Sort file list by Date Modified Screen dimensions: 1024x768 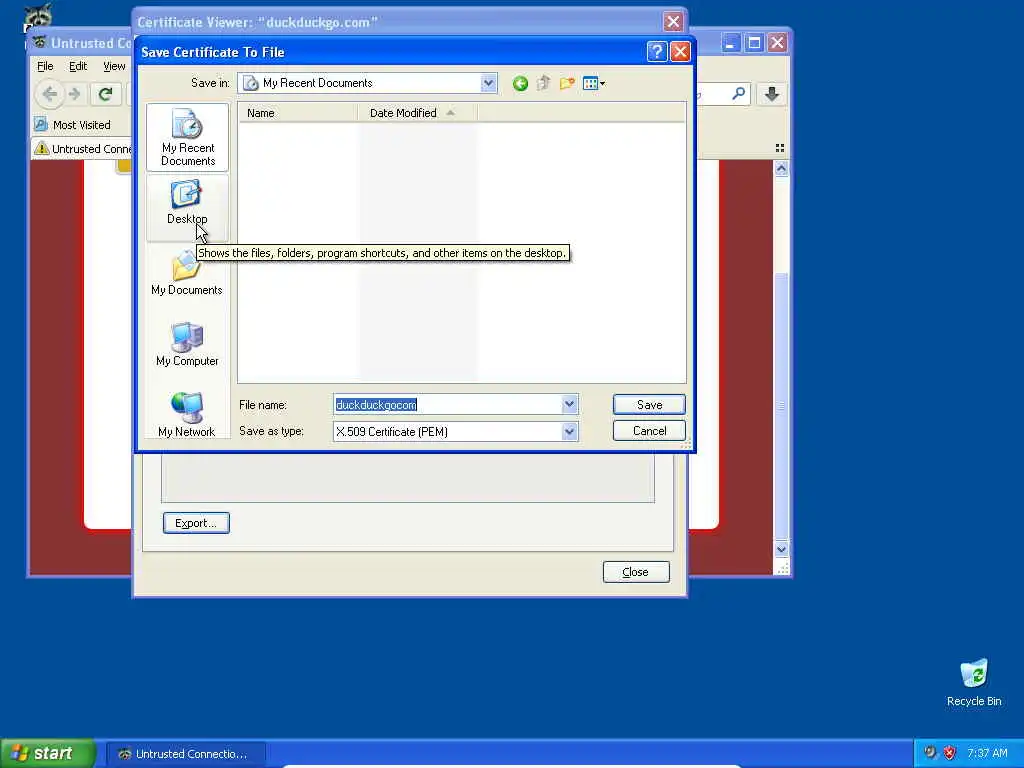[x=418, y=113]
